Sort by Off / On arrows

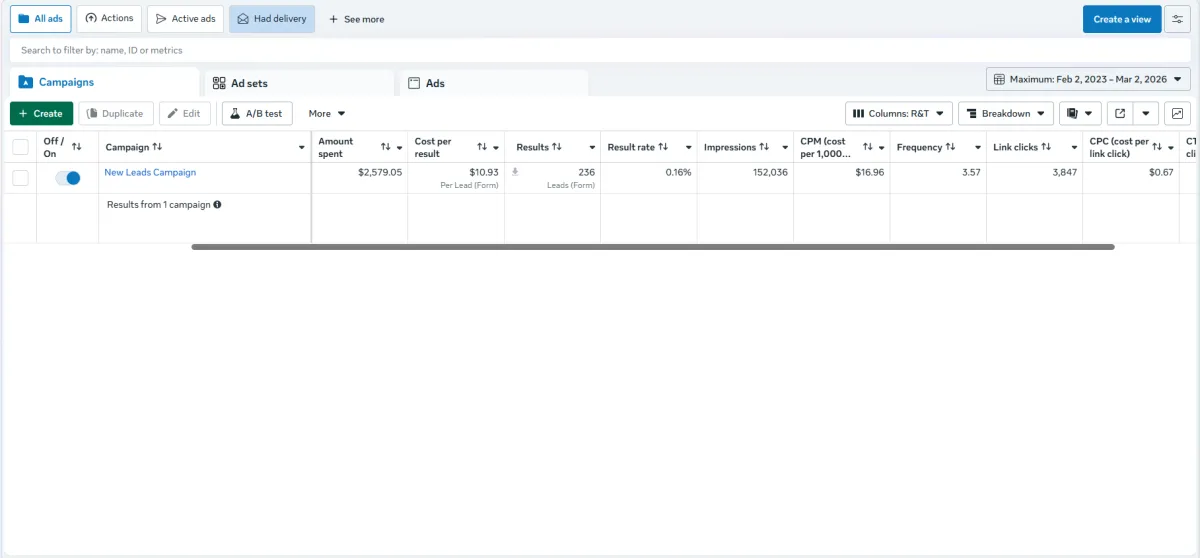click(77, 147)
